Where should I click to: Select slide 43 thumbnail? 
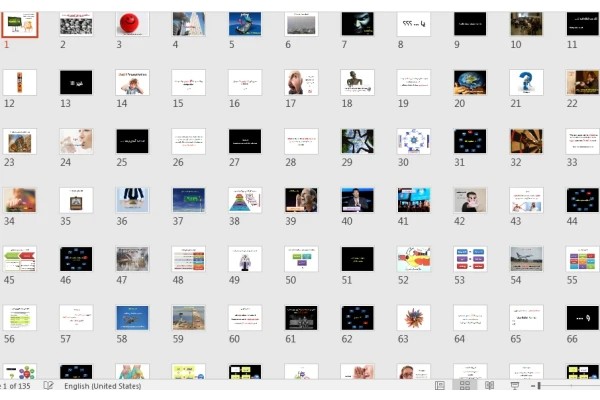pos(526,200)
